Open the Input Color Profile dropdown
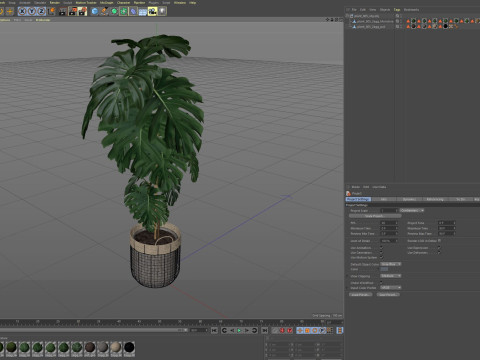Viewport: 480px width, 360px height. 391,288
